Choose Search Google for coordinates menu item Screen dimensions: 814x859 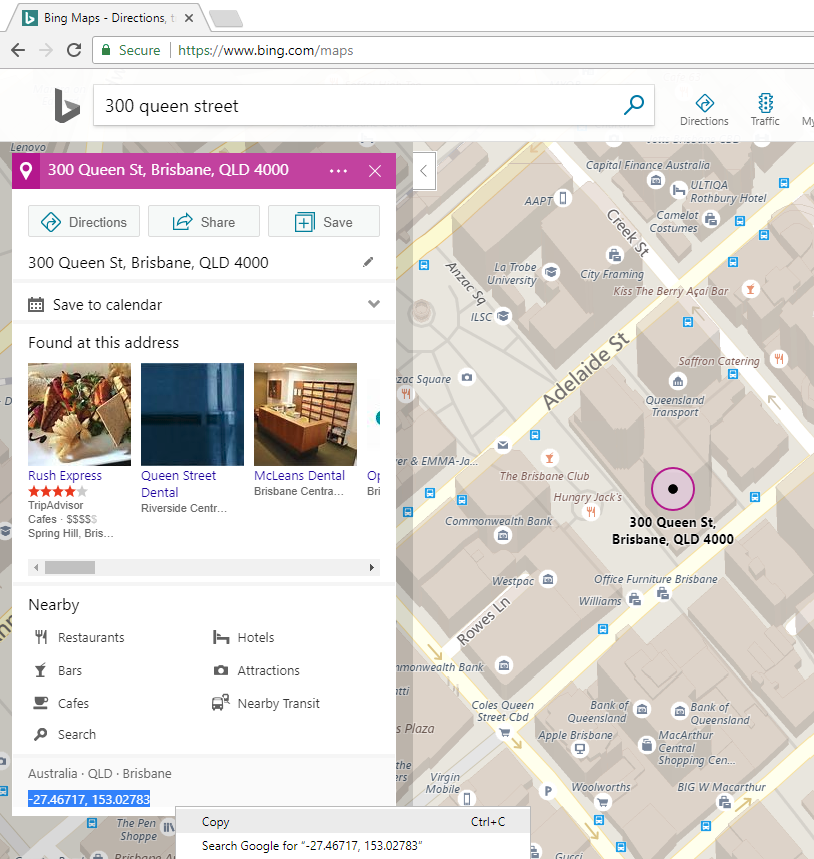pyautogui.click(x=353, y=846)
